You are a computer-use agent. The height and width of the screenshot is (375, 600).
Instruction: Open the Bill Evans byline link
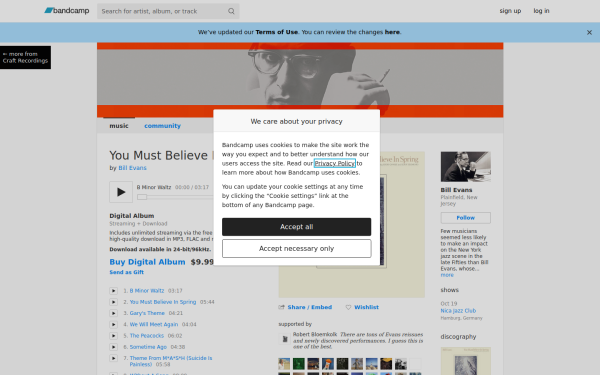click(132, 168)
